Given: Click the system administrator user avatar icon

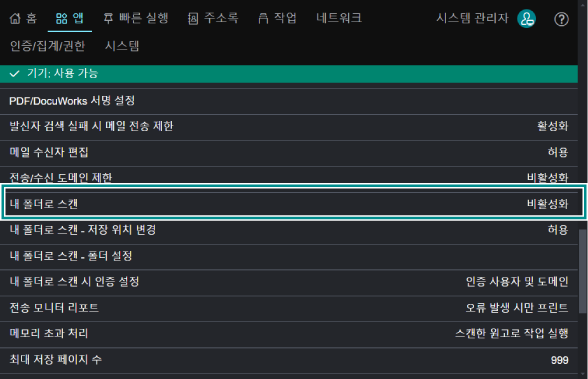Looking at the screenshot, I should click(526, 18).
